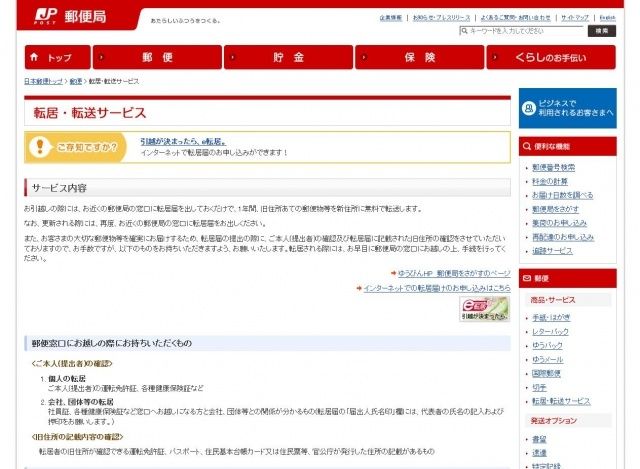The height and width of the screenshot is (469, 640).
Task: Click the 郵便窓口にお越しの際にお持ちいただくもの heading
Action: [x=112, y=343]
